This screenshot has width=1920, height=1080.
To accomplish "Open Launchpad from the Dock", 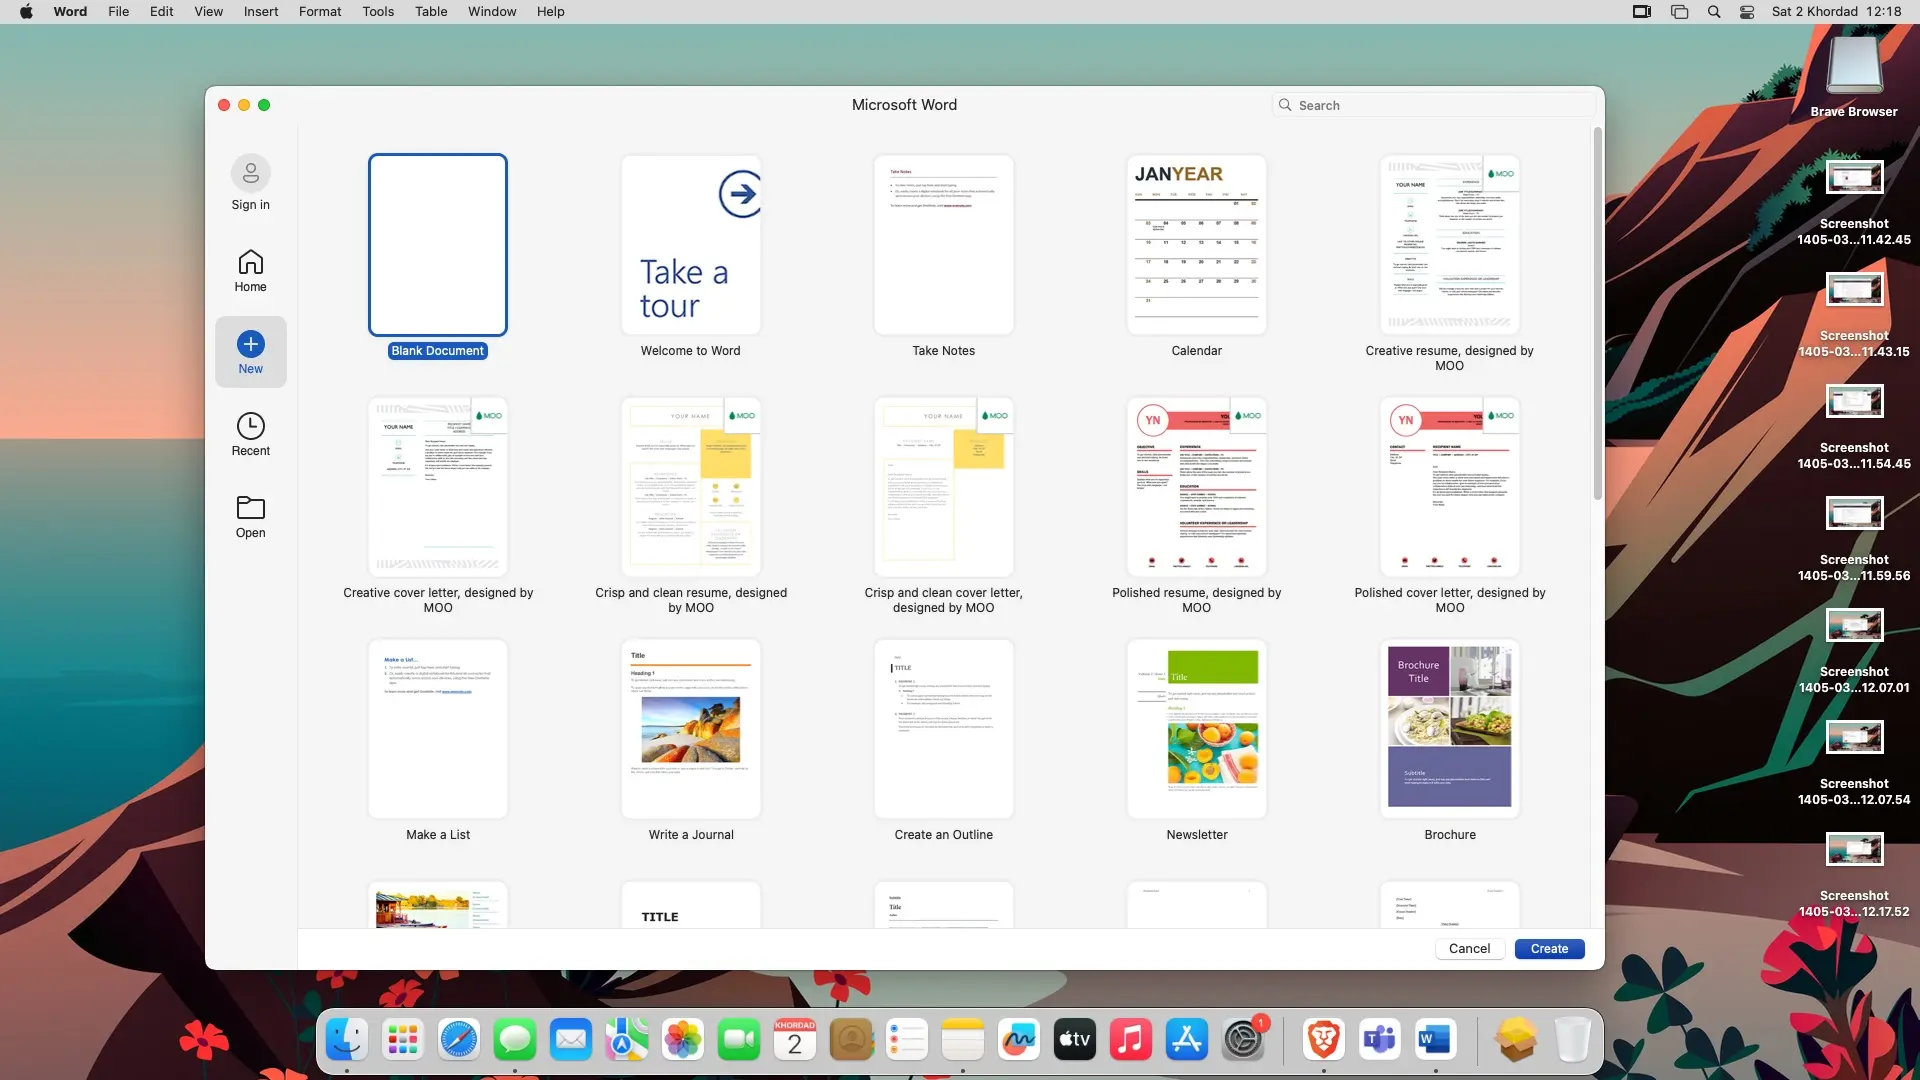I will coord(403,1040).
